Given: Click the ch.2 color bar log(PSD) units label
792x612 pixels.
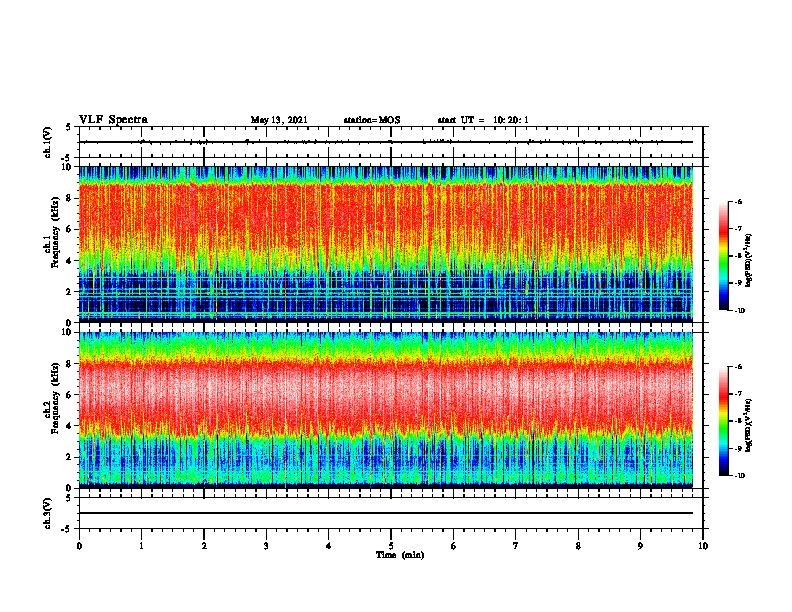Looking at the screenshot, I should pyautogui.click(x=749, y=426).
